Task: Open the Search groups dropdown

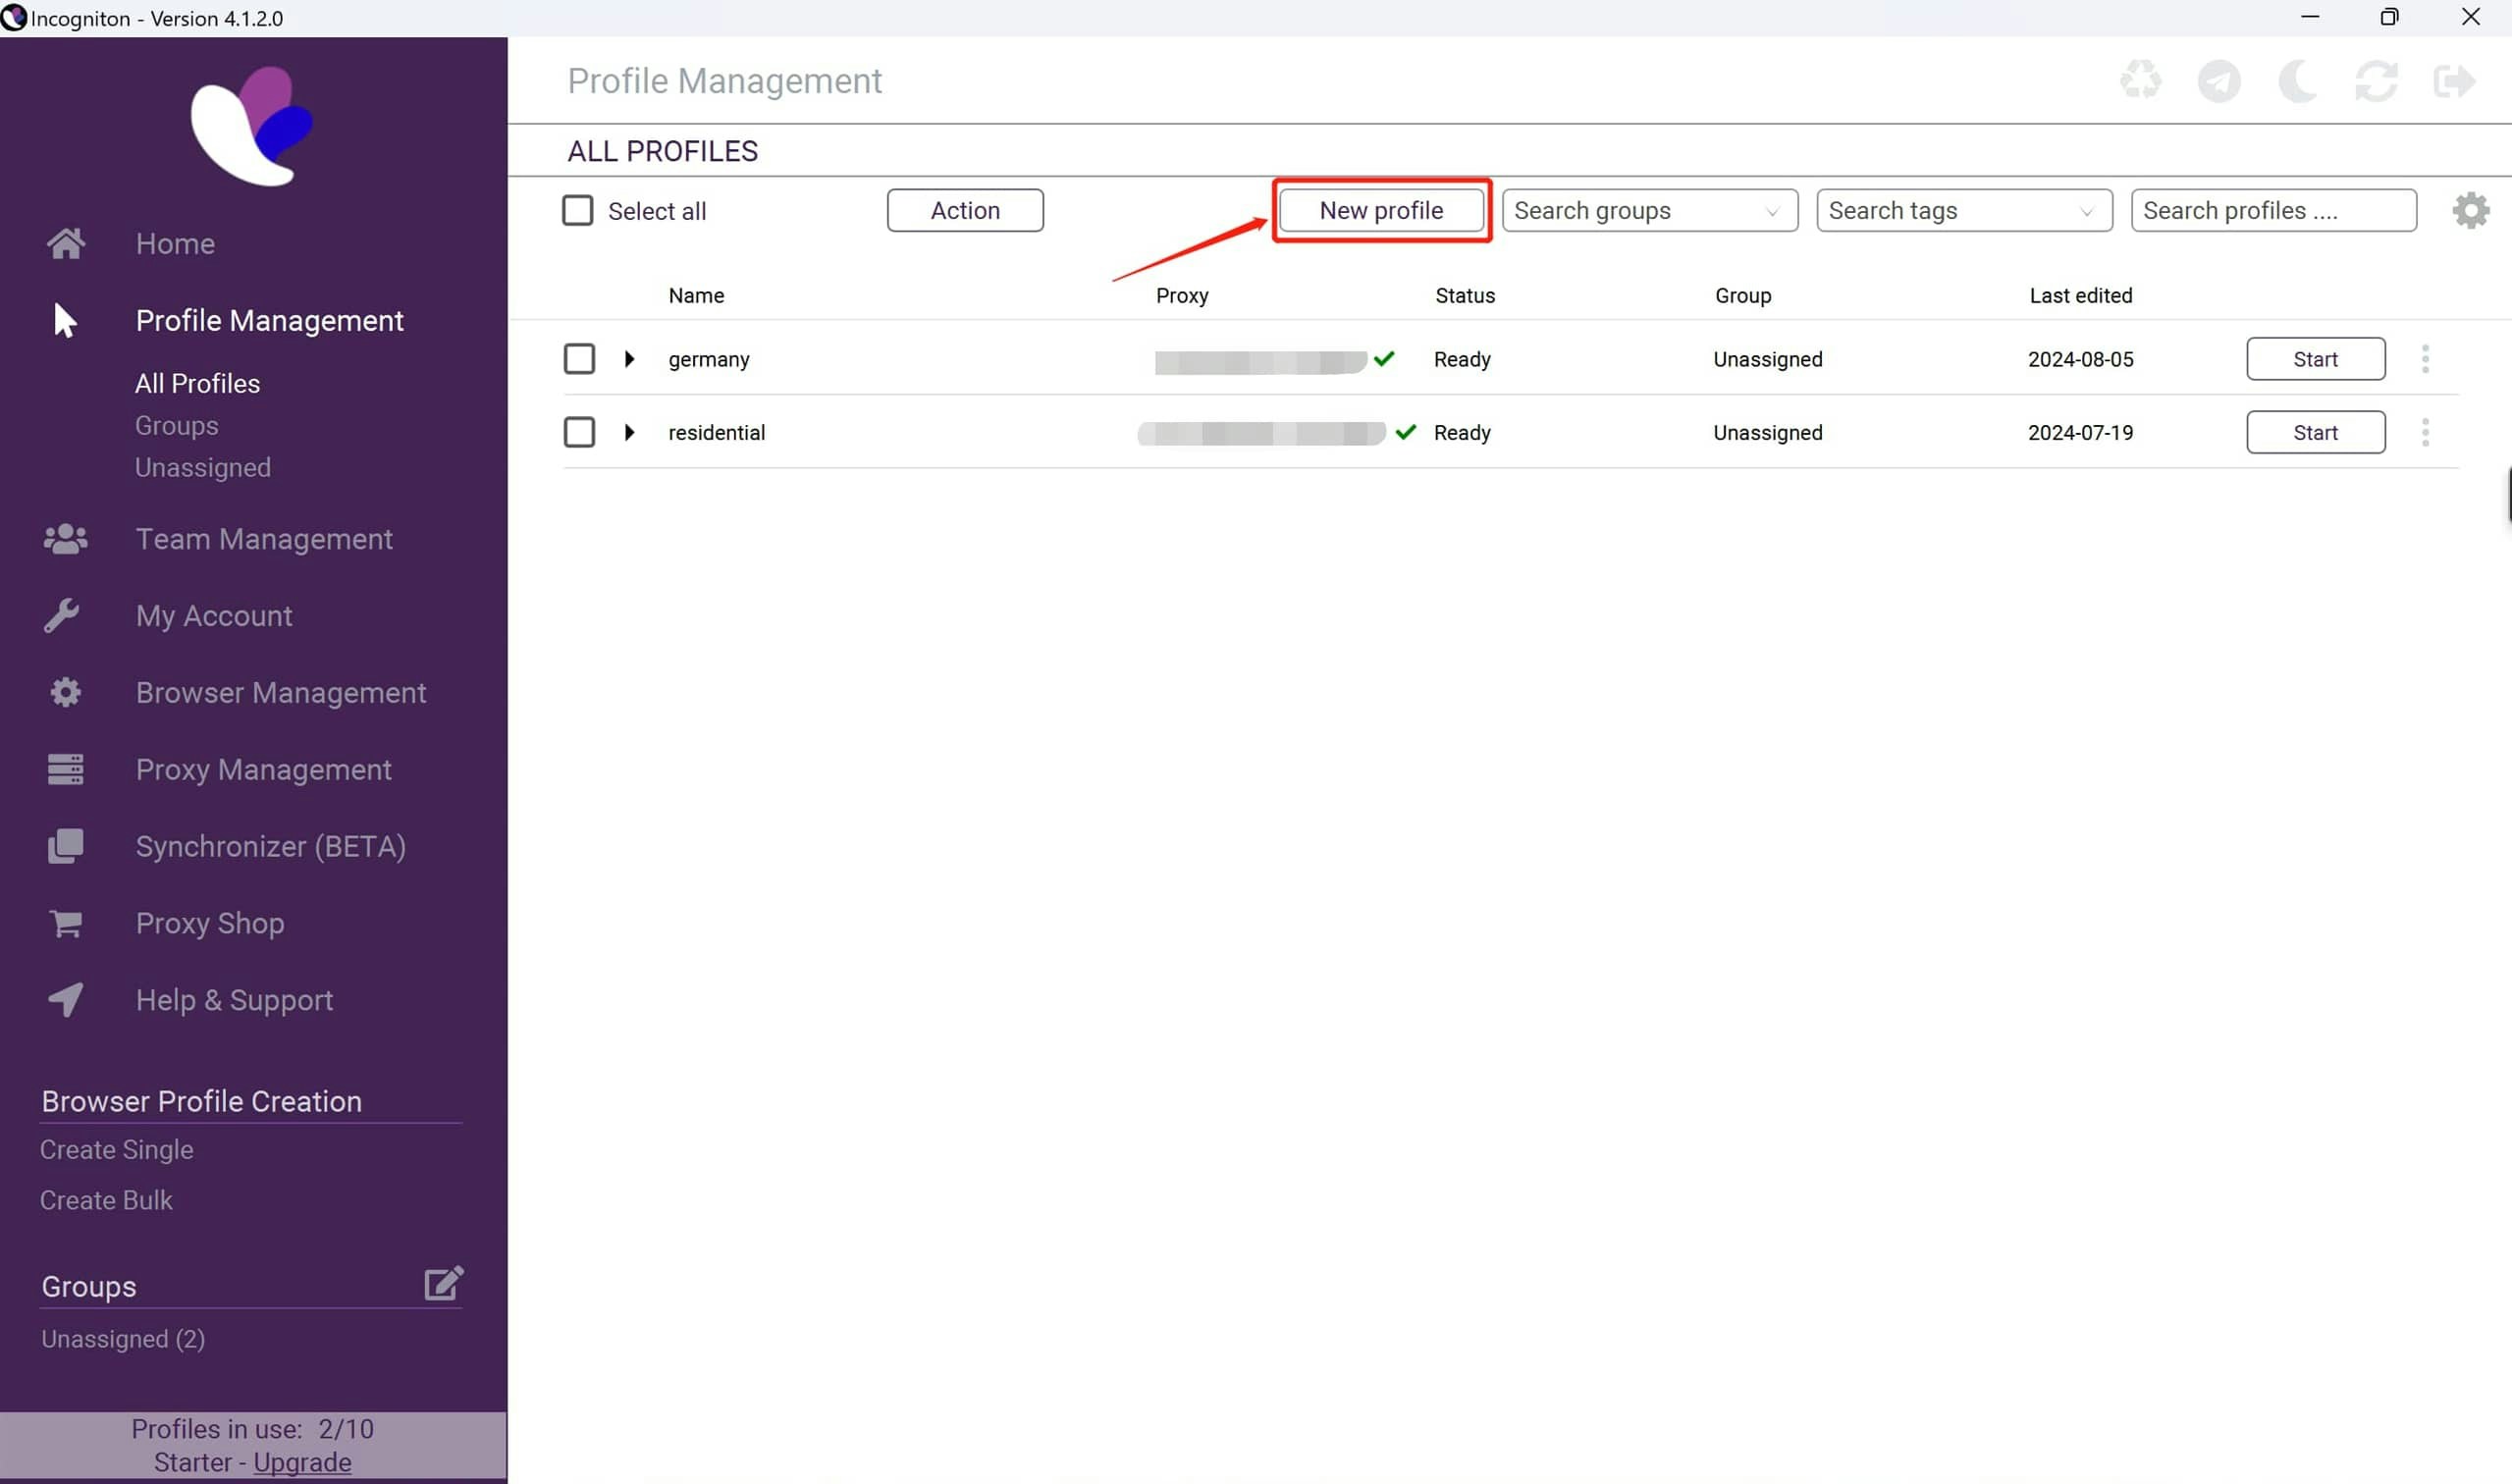Action: pos(1649,211)
